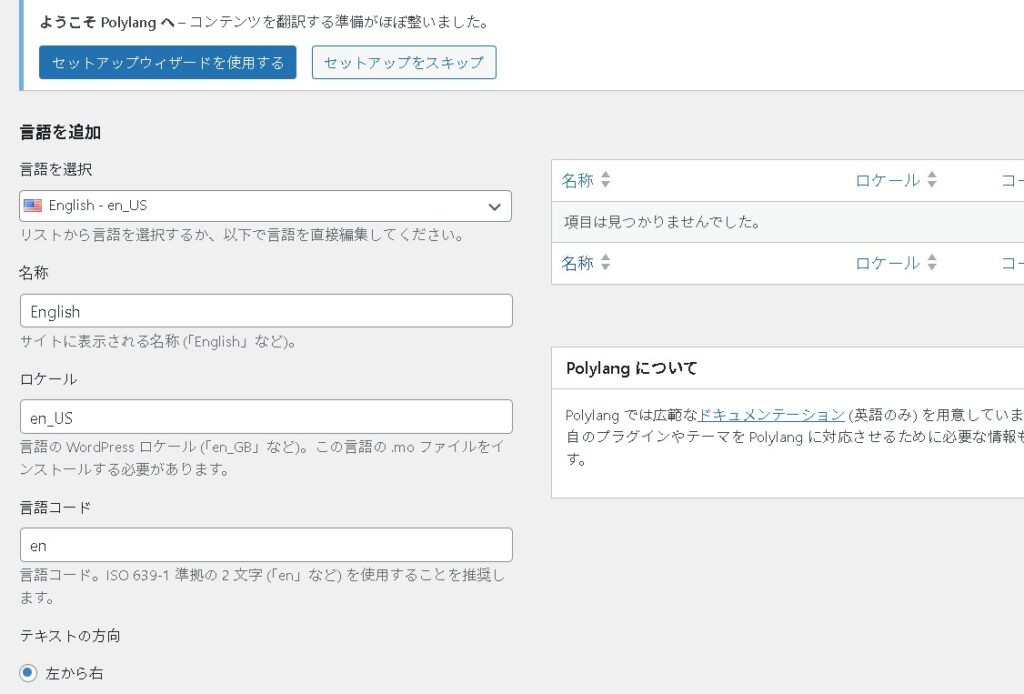Open the ドキュメンテーション link in the Polylang について box
1024x694 pixels.
coord(771,415)
